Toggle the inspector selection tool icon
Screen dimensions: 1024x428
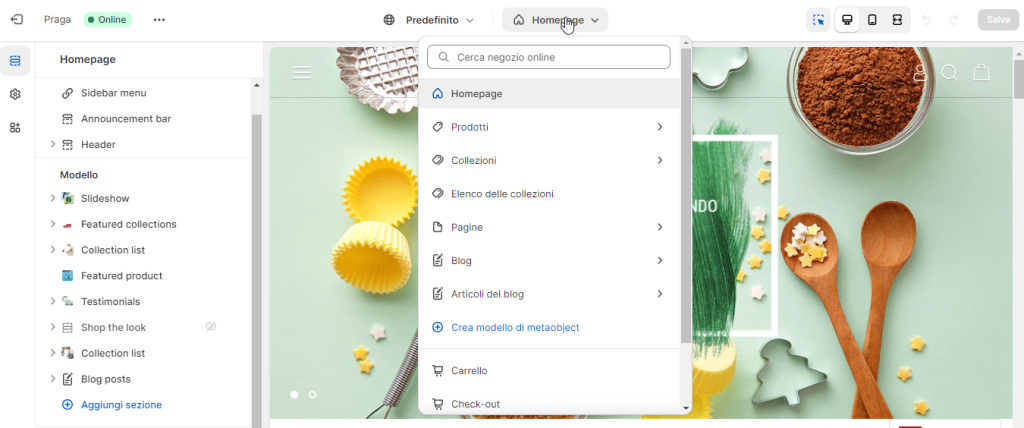point(819,20)
